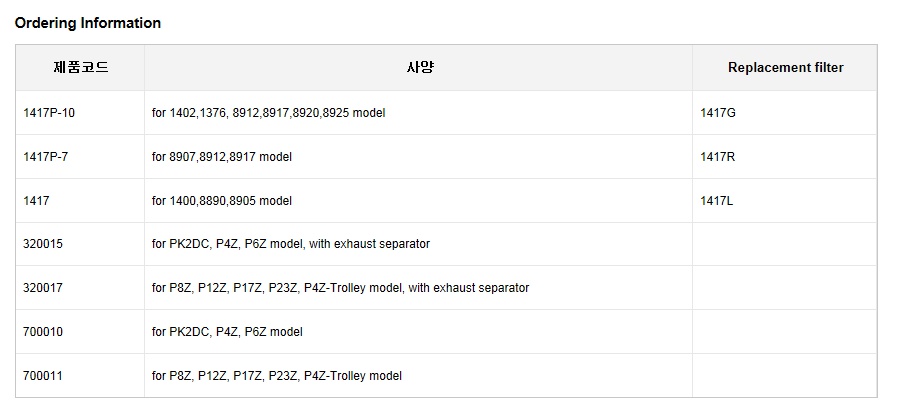Click the empty replacement filter cell for 700011
Screen dimensions: 904x417
tap(785, 376)
